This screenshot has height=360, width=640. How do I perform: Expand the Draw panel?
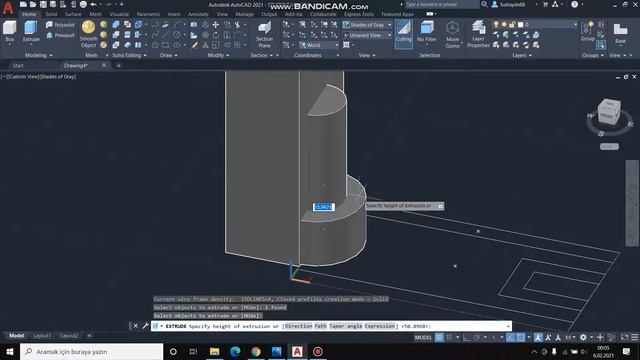pos(169,55)
